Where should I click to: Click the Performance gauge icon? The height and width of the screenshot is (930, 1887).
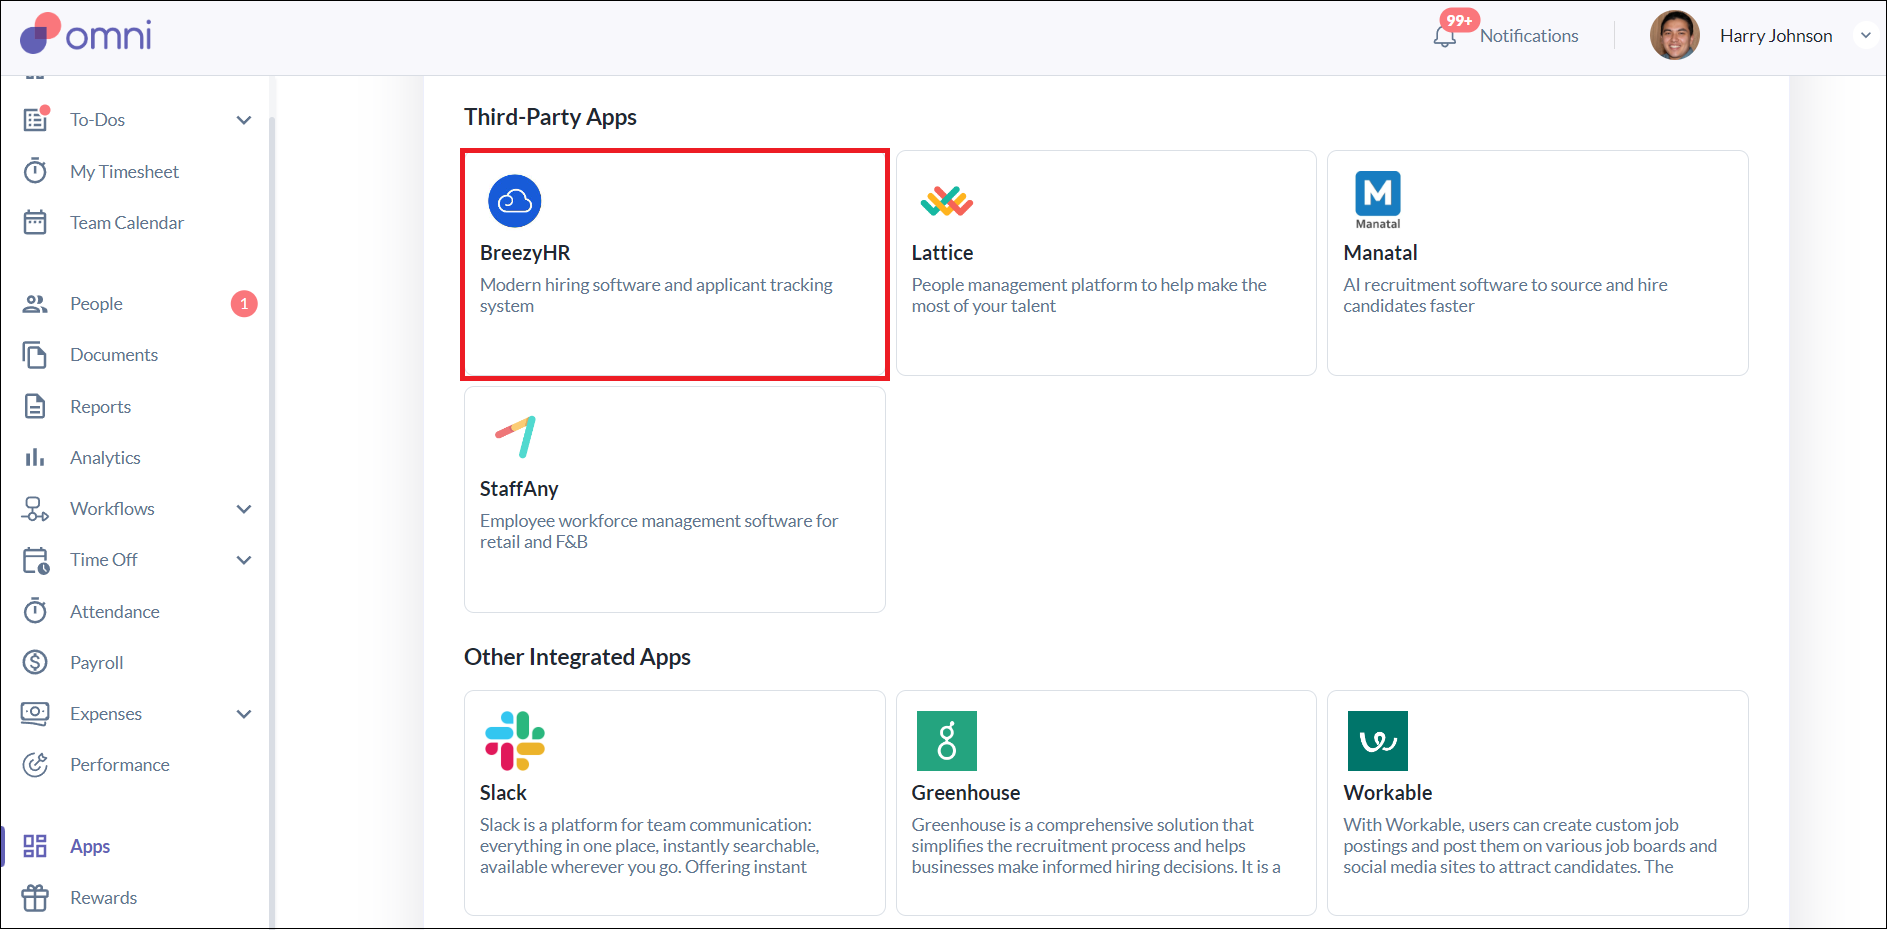pos(35,765)
